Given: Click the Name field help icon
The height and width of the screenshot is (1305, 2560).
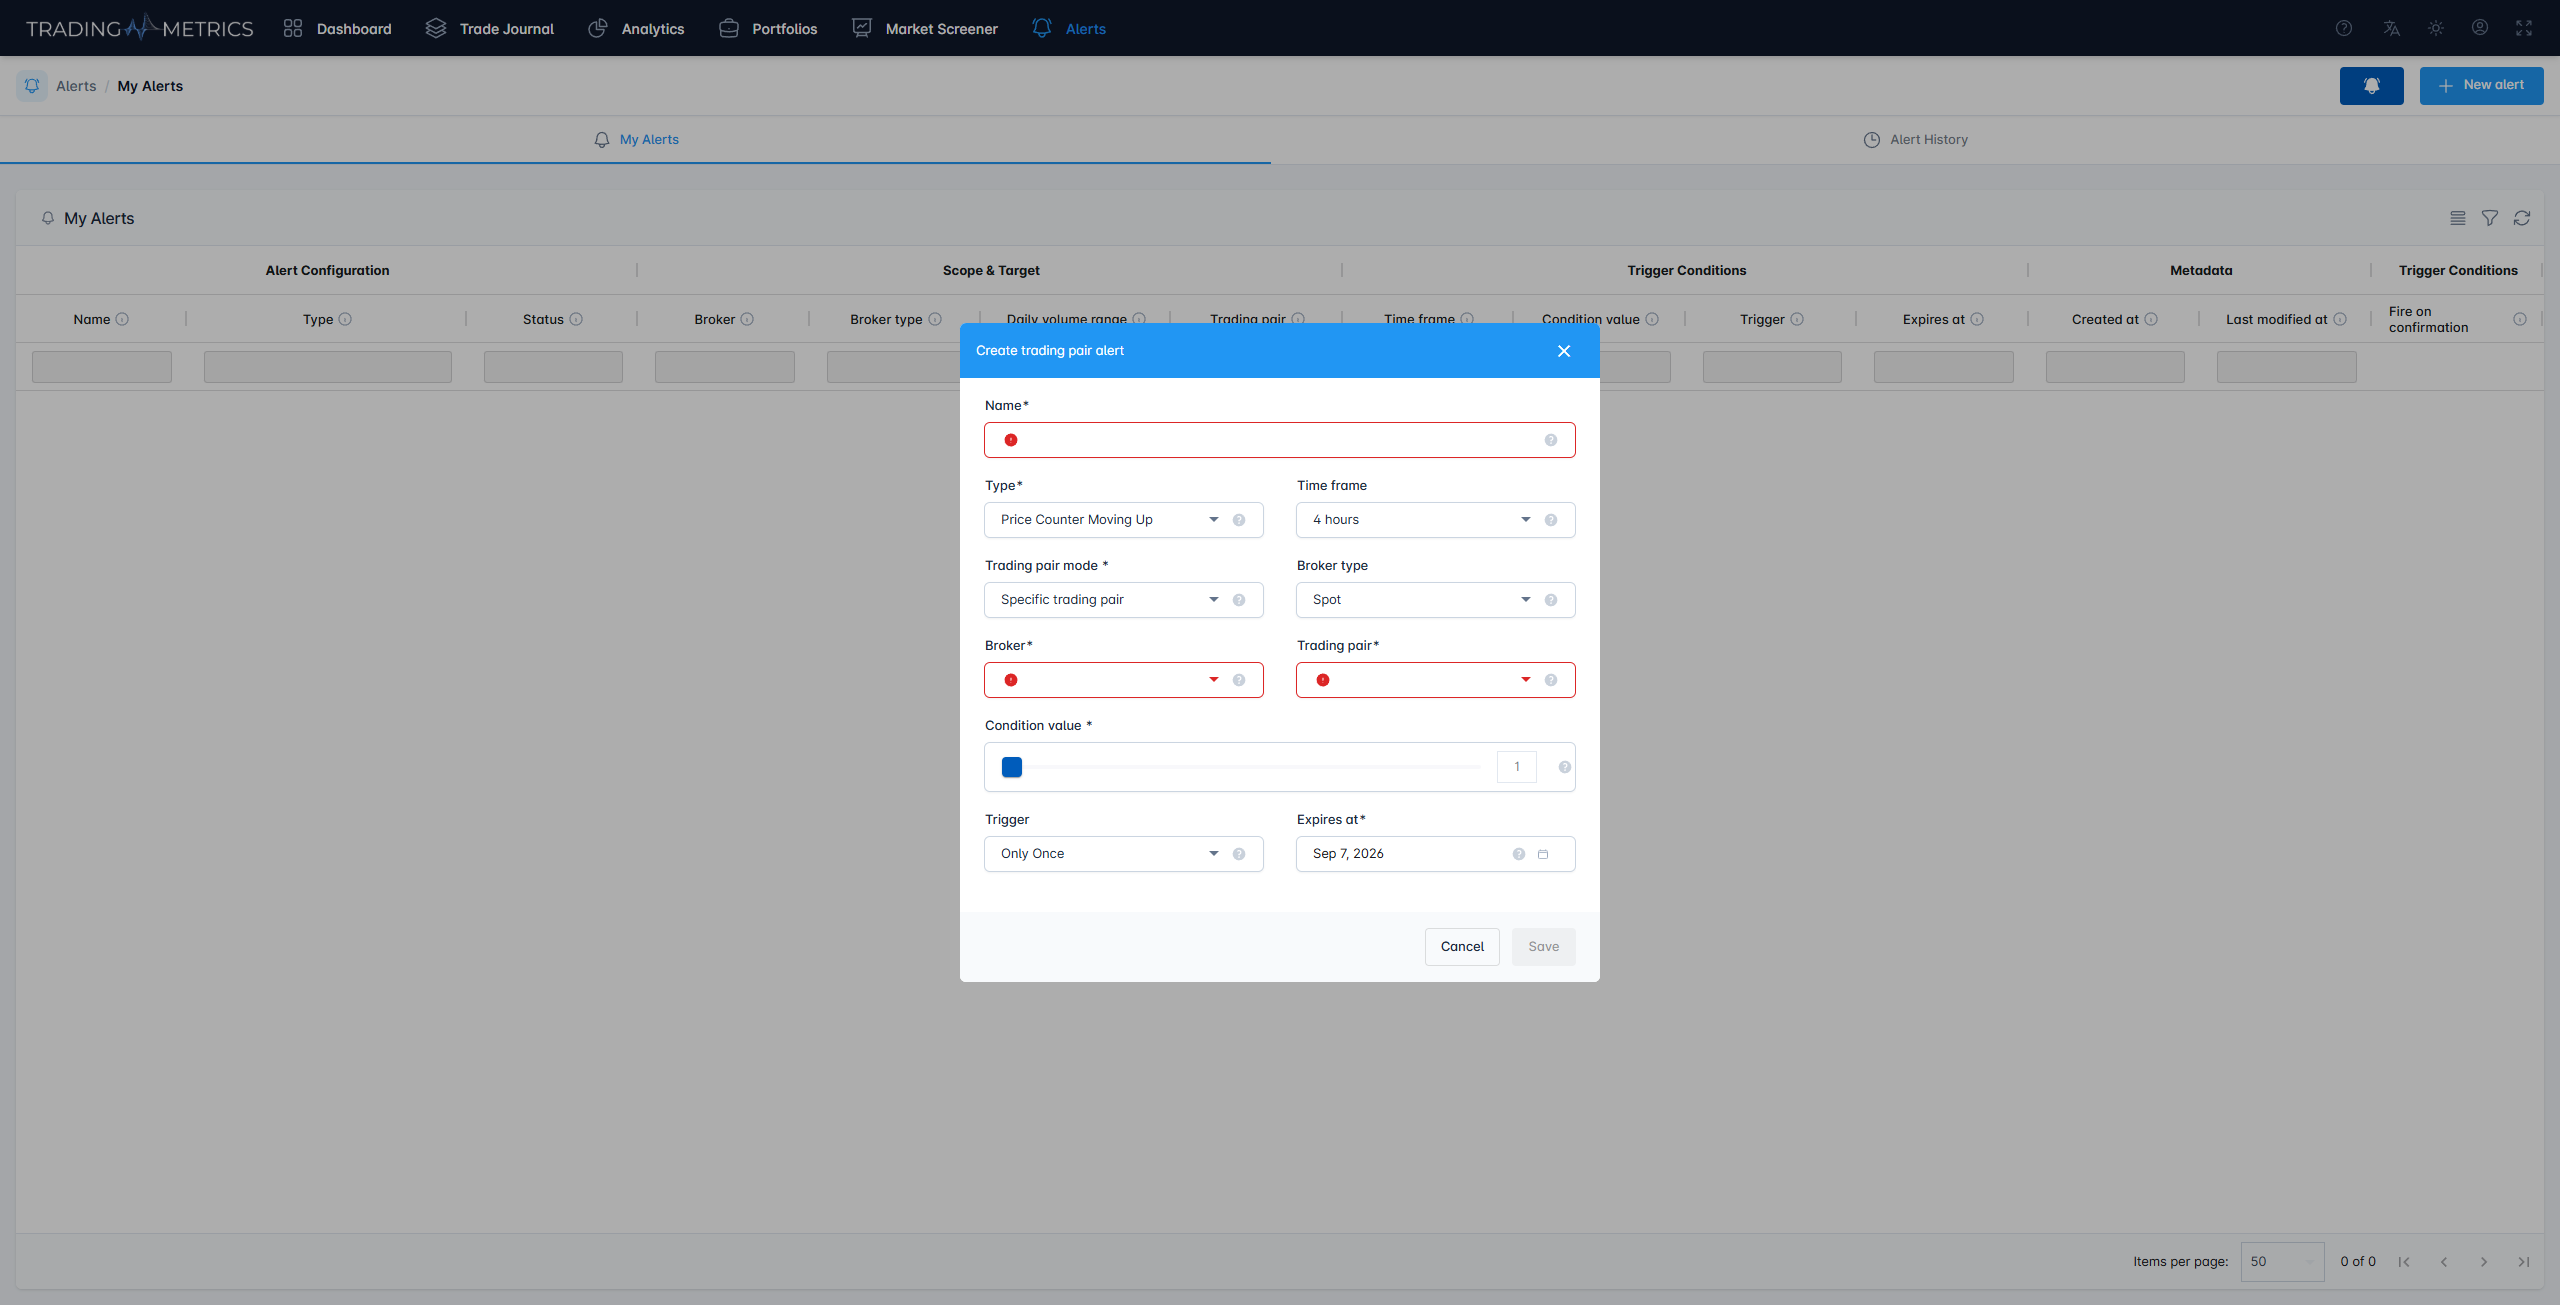Looking at the screenshot, I should pos(1551,440).
